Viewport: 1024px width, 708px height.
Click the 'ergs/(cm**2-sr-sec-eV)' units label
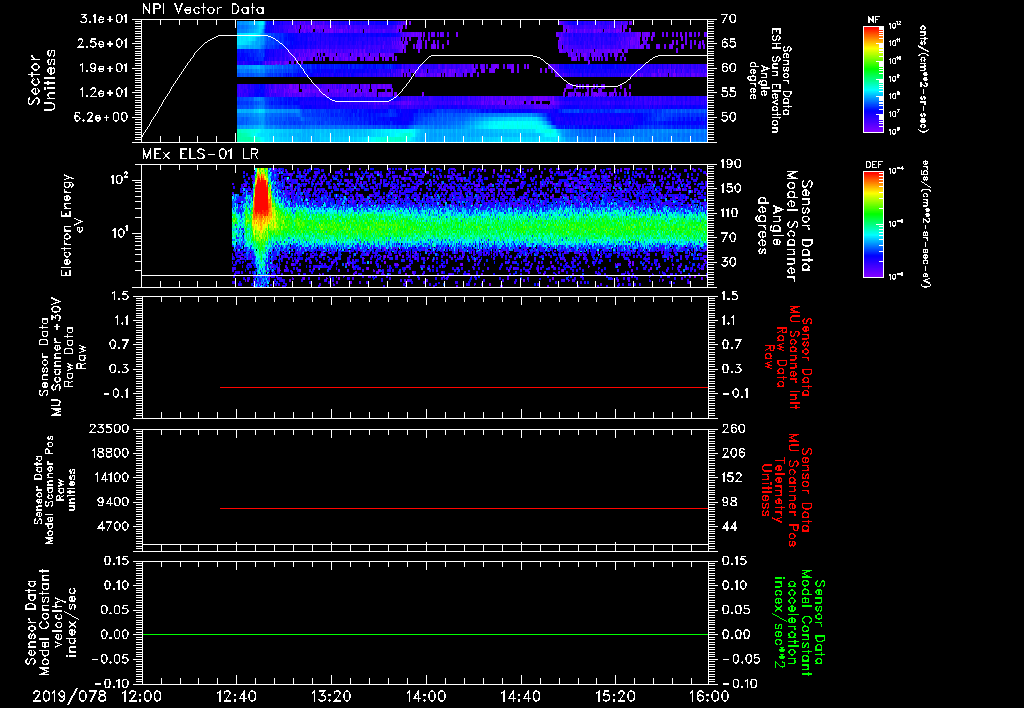tap(926, 223)
